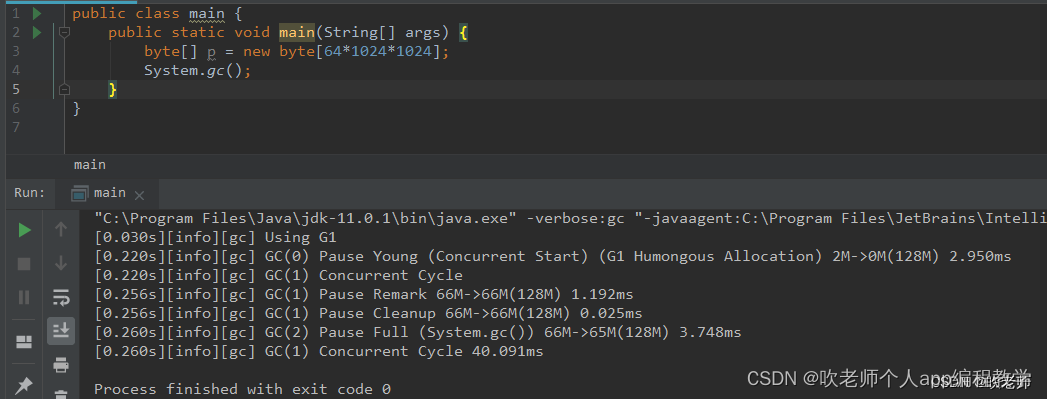The image size is (1047, 399).
Task: Toggle Scroll to End of console
Action: pyautogui.click(x=61, y=331)
